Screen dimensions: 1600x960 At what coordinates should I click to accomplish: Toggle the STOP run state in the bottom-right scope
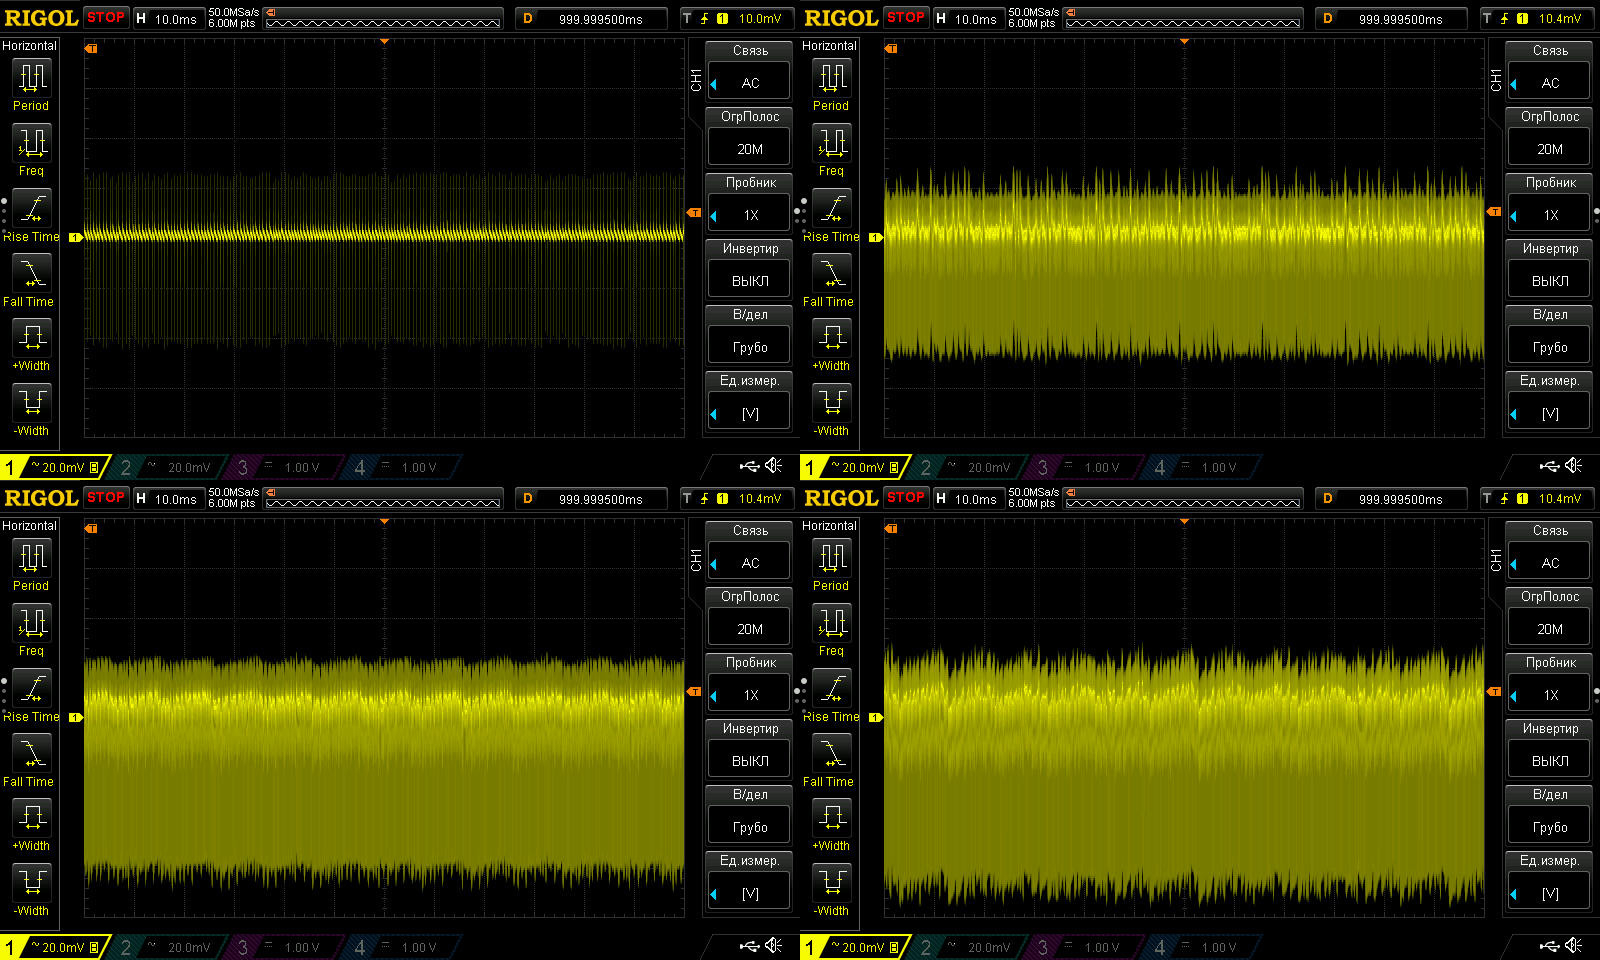pyautogui.click(x=906, y=497)
